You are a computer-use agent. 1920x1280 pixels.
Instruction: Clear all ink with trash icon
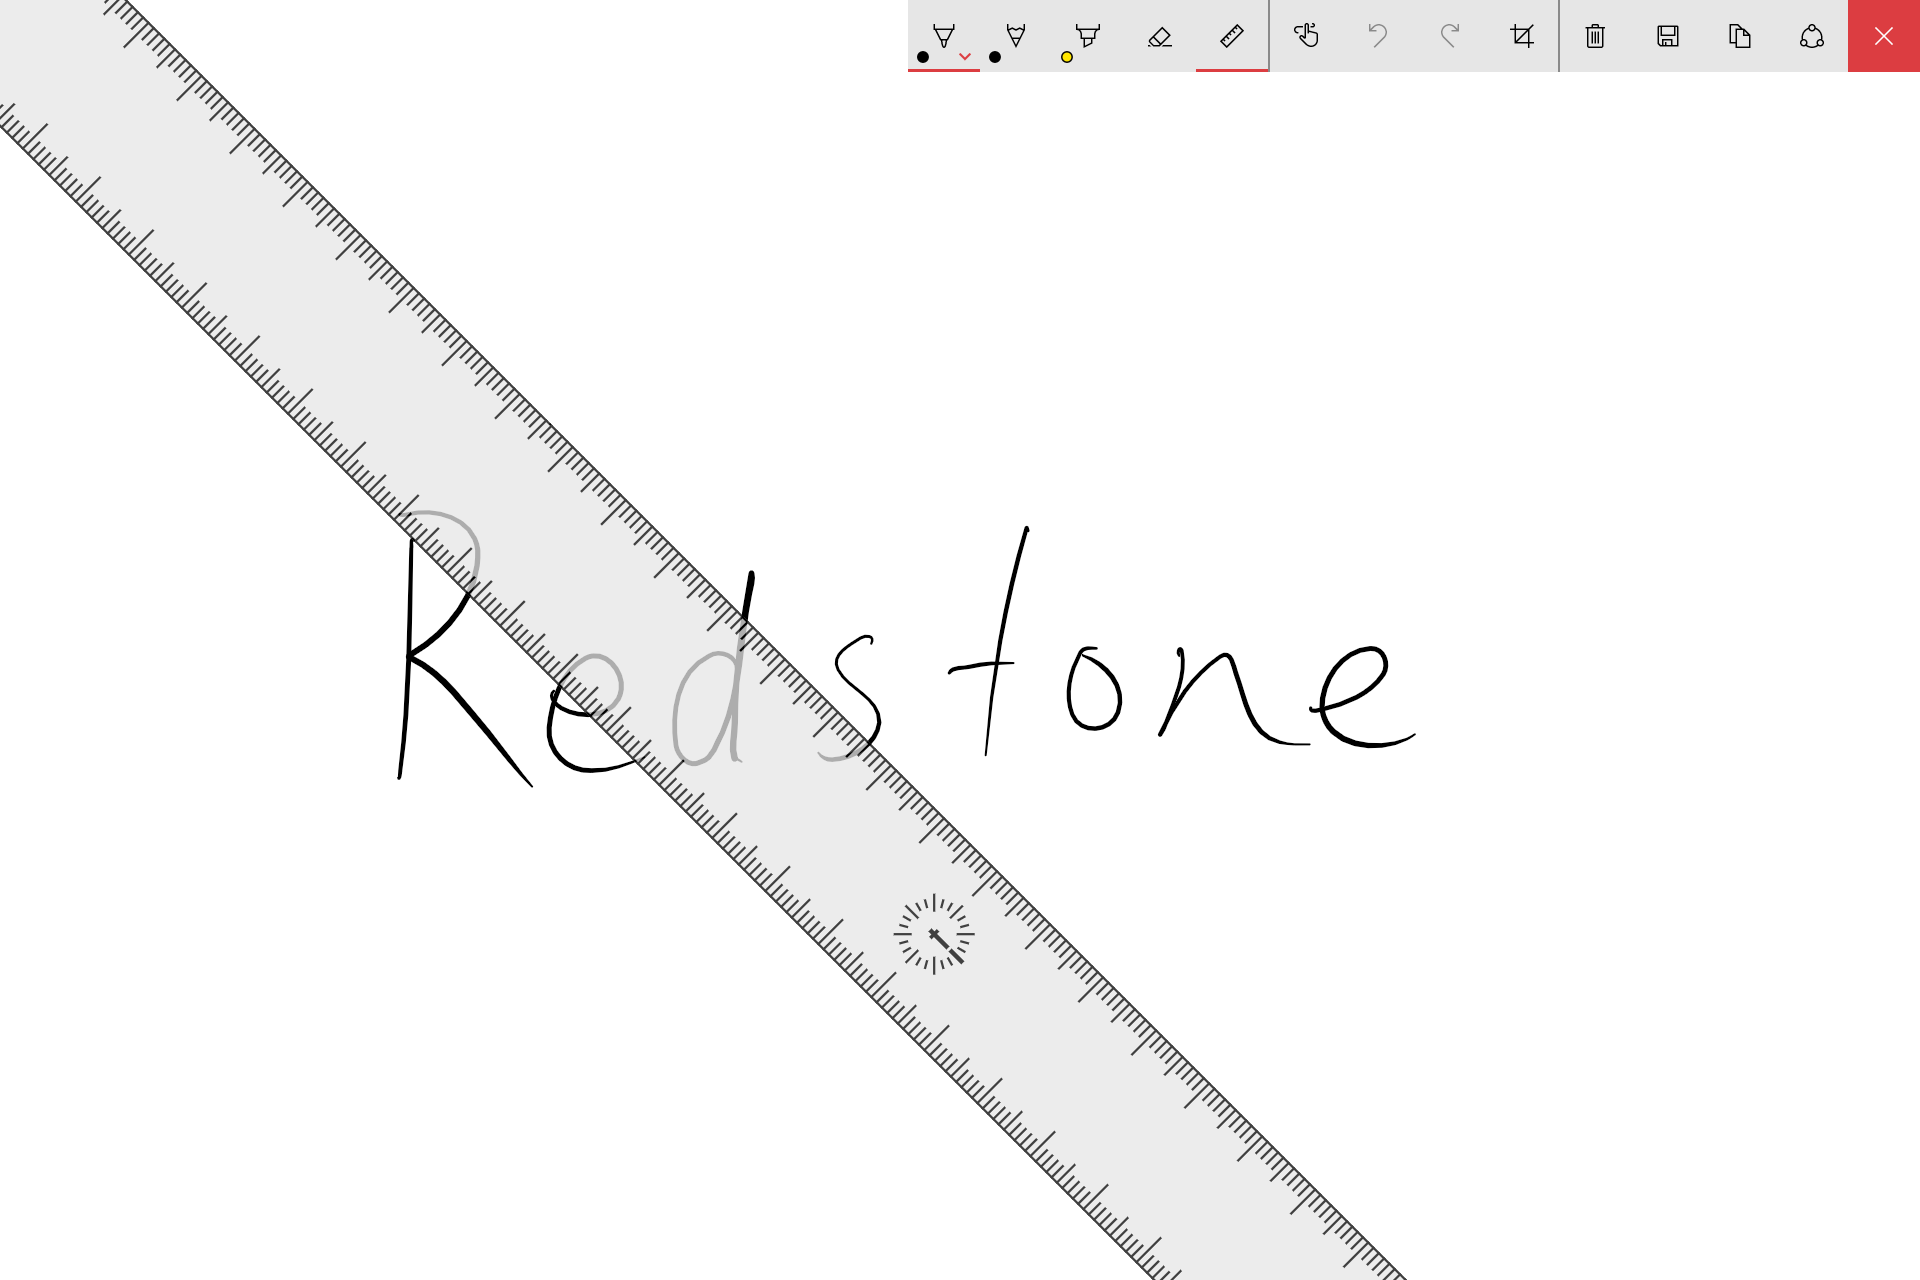tap(1596, 36)
